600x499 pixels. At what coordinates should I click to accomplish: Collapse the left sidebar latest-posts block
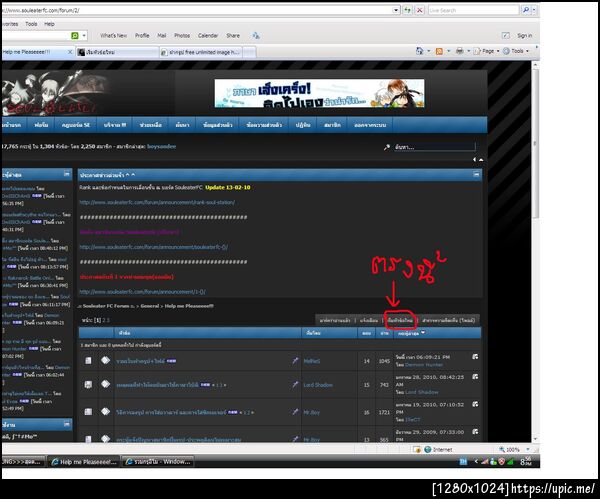(x=67, y=174)
